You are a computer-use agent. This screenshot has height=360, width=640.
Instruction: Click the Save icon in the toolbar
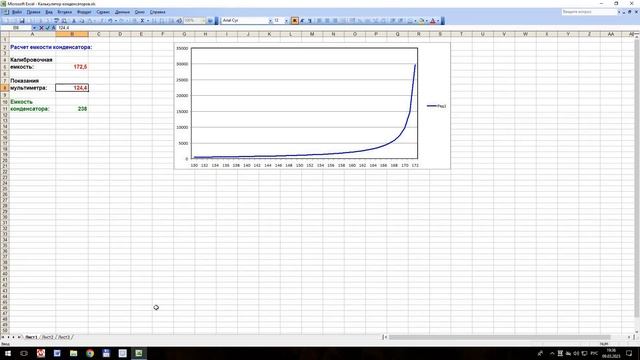click(x=22, y=20)
